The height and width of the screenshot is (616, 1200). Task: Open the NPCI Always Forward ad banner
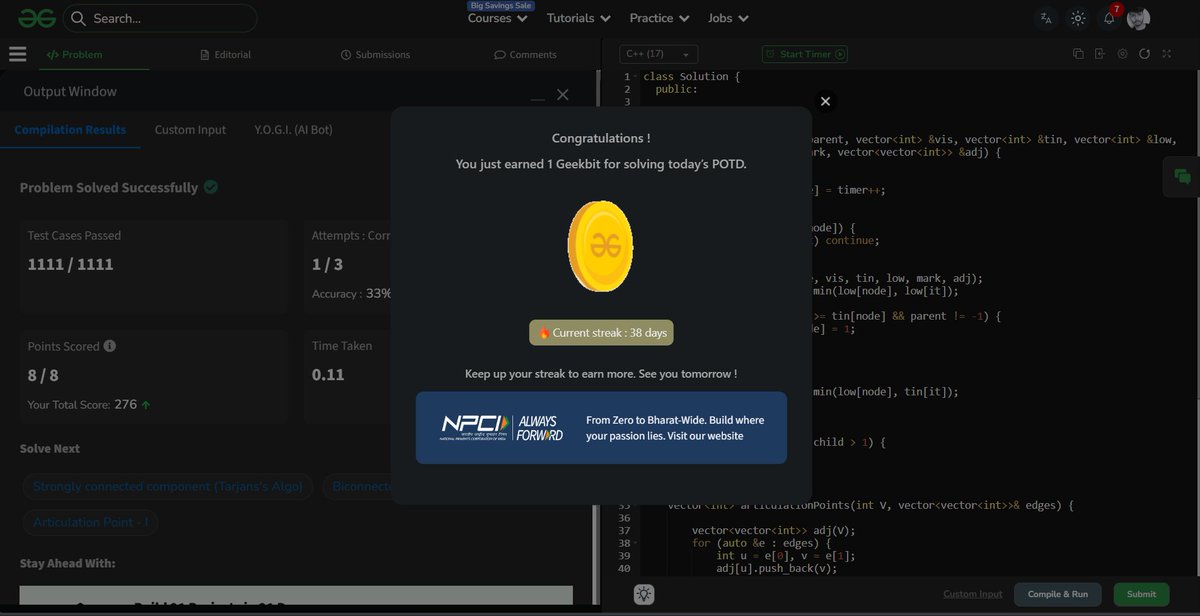[601, 428]
